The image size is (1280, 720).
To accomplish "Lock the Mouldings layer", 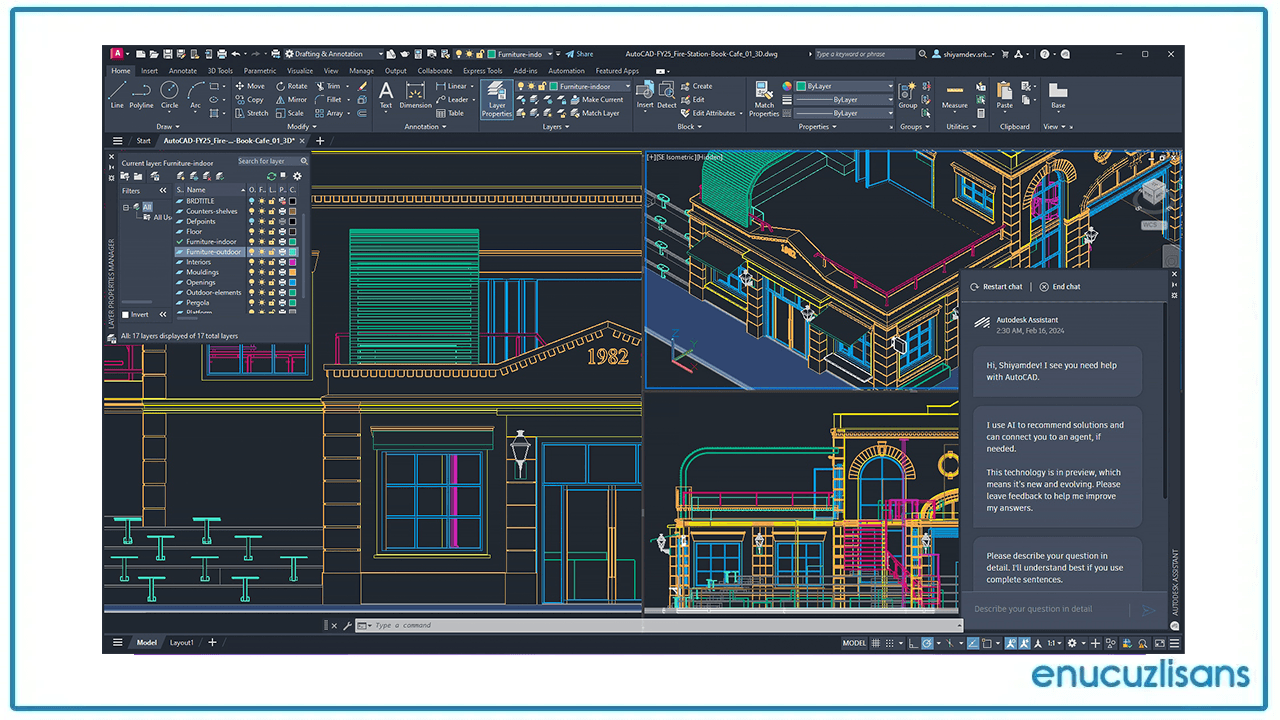I will (272, 272).
